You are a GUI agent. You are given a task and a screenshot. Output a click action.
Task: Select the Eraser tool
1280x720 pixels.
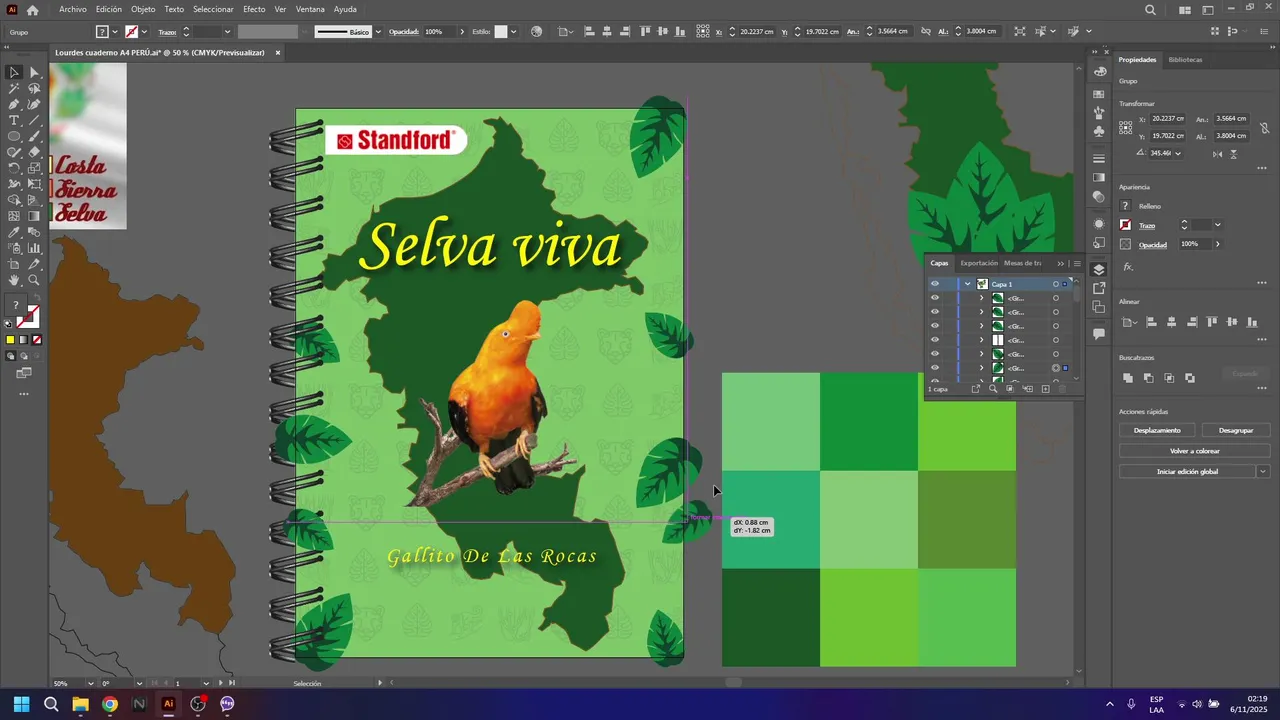[x=34, y=152]
